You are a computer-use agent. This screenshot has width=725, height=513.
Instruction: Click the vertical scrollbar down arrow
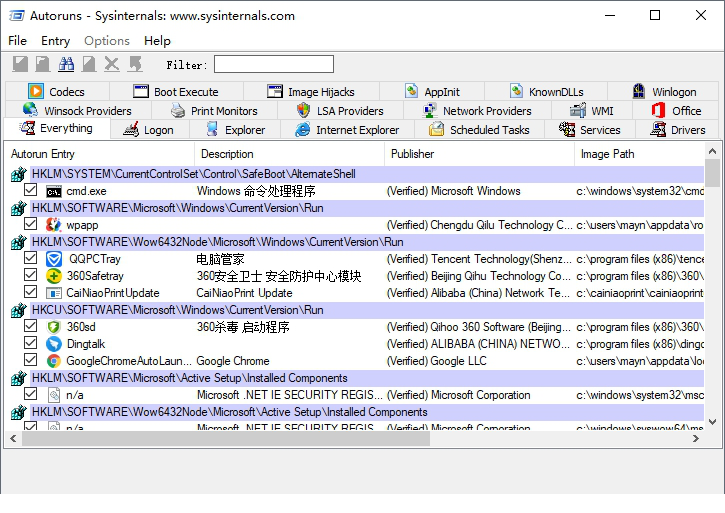(712, 422)
